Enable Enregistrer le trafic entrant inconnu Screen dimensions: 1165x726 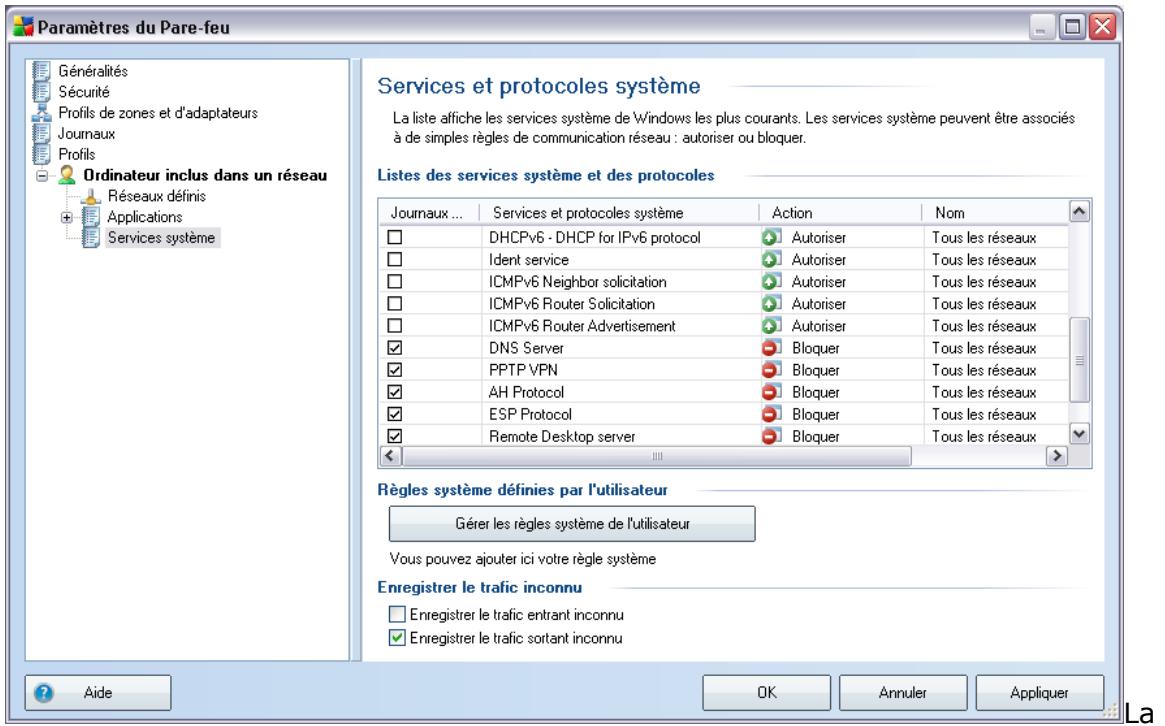pos(397,615)
